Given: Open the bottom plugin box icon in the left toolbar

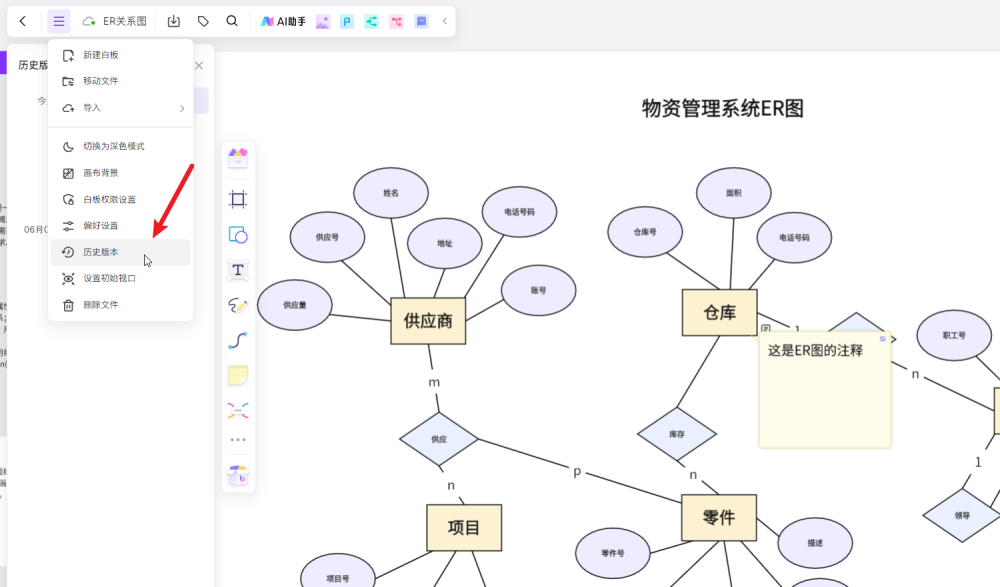Looking at the screenshot, I should [238, 475].
